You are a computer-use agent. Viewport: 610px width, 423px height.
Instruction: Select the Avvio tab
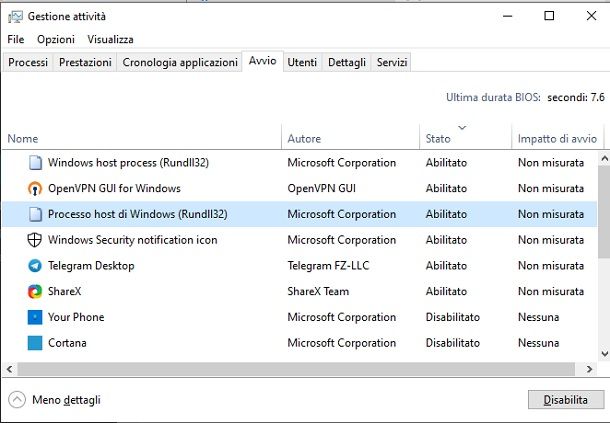point(263,61)
